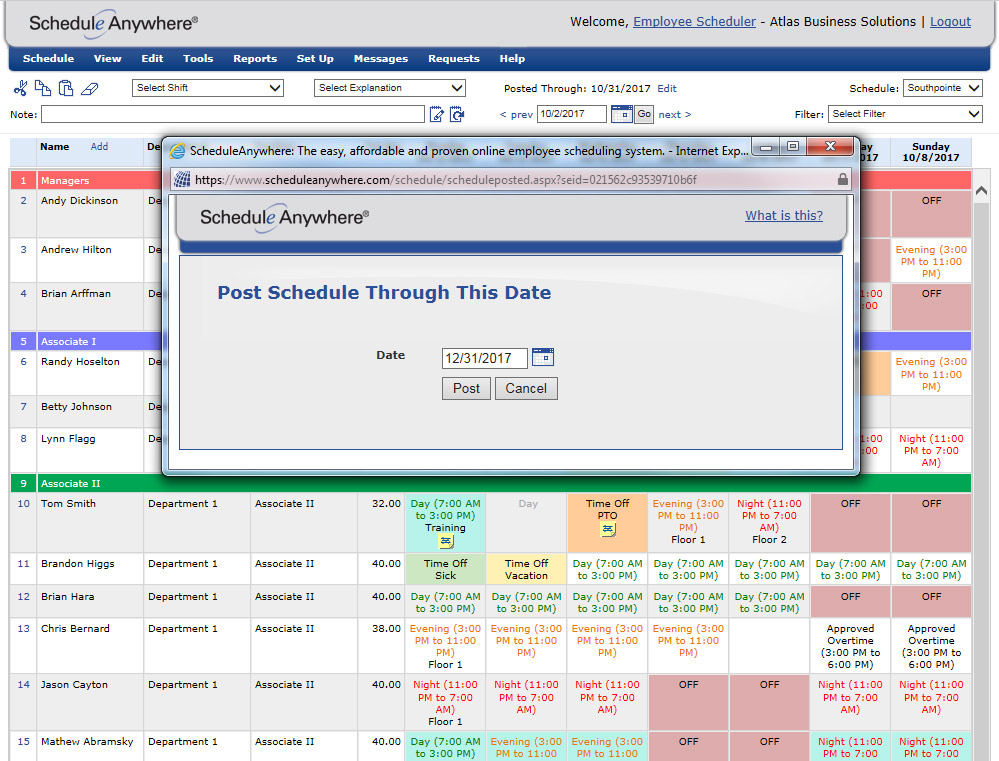999x761 pixels.
Task: Click the Cancel button in dialog
Action: [526, 388]
